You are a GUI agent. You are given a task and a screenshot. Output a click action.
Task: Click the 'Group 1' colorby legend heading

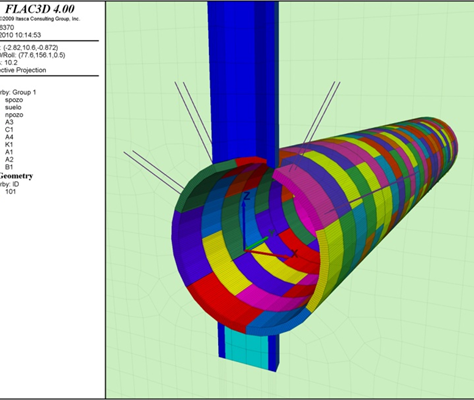(x=18, y=92)
